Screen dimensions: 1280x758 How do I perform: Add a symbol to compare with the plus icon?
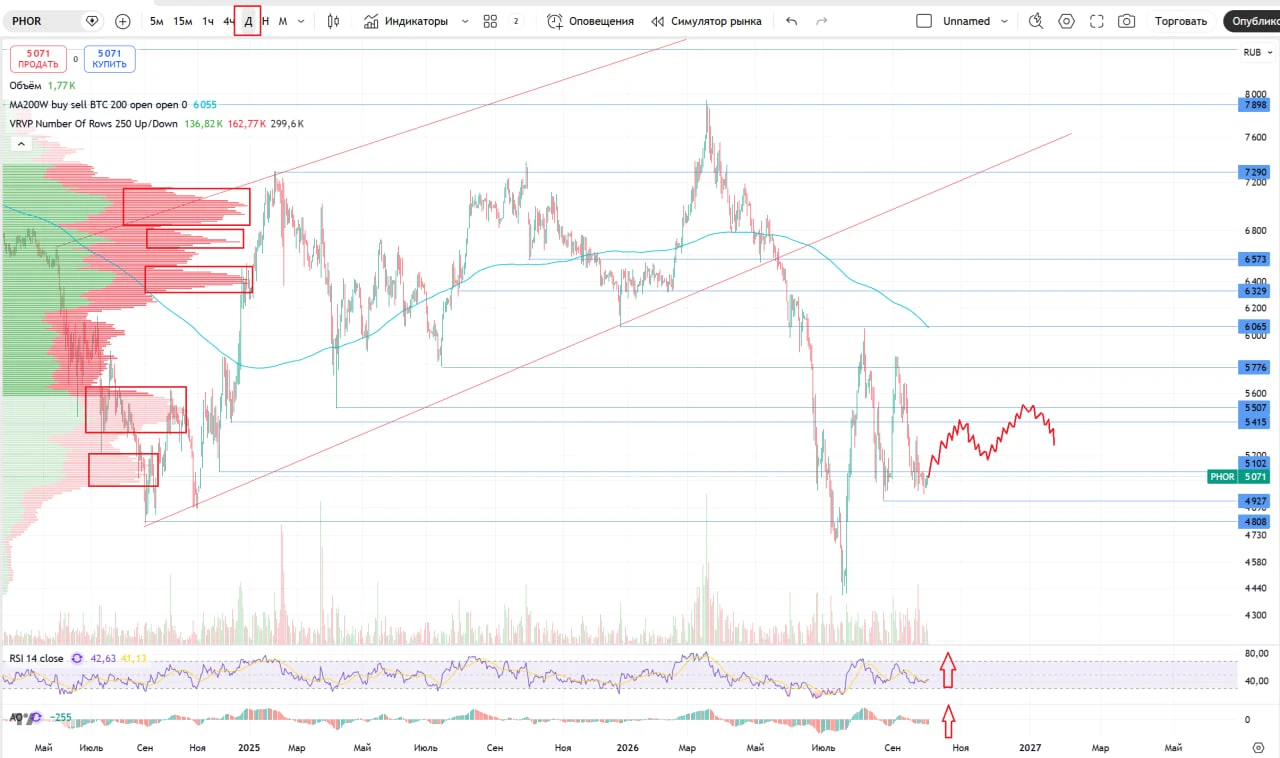coord(123,21)
